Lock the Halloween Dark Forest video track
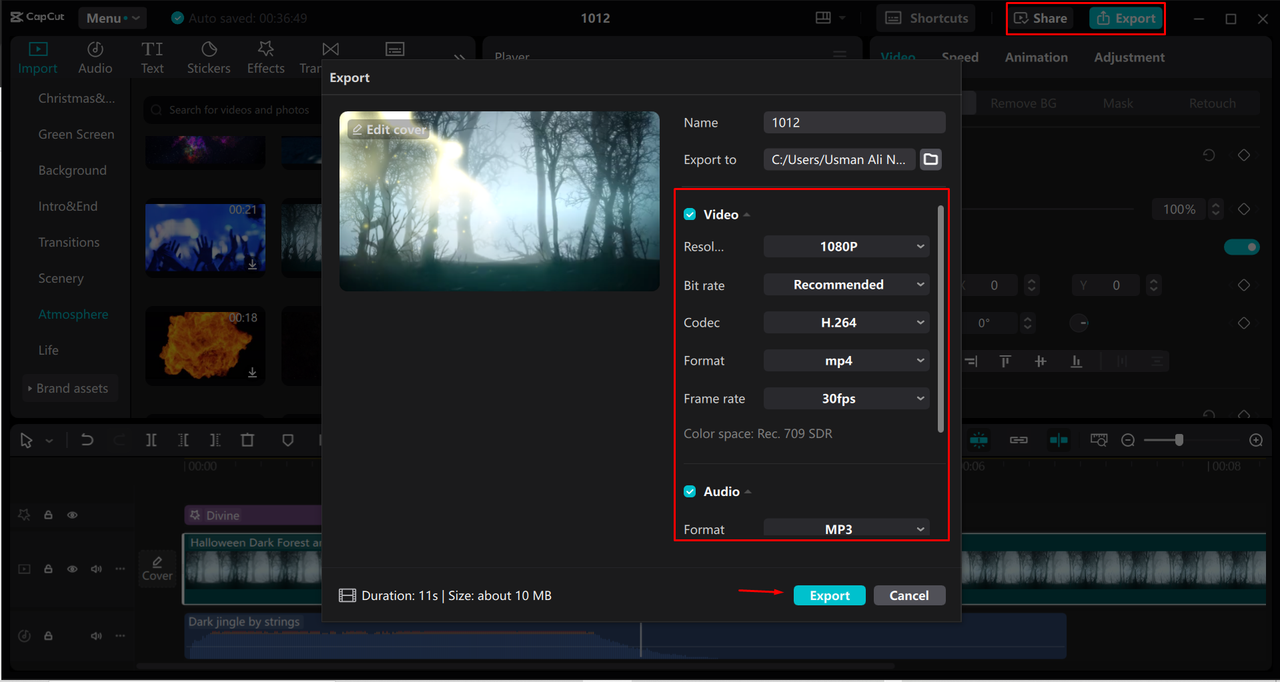The height and width of the screenshot is (682, 1280). click(48, 569)
